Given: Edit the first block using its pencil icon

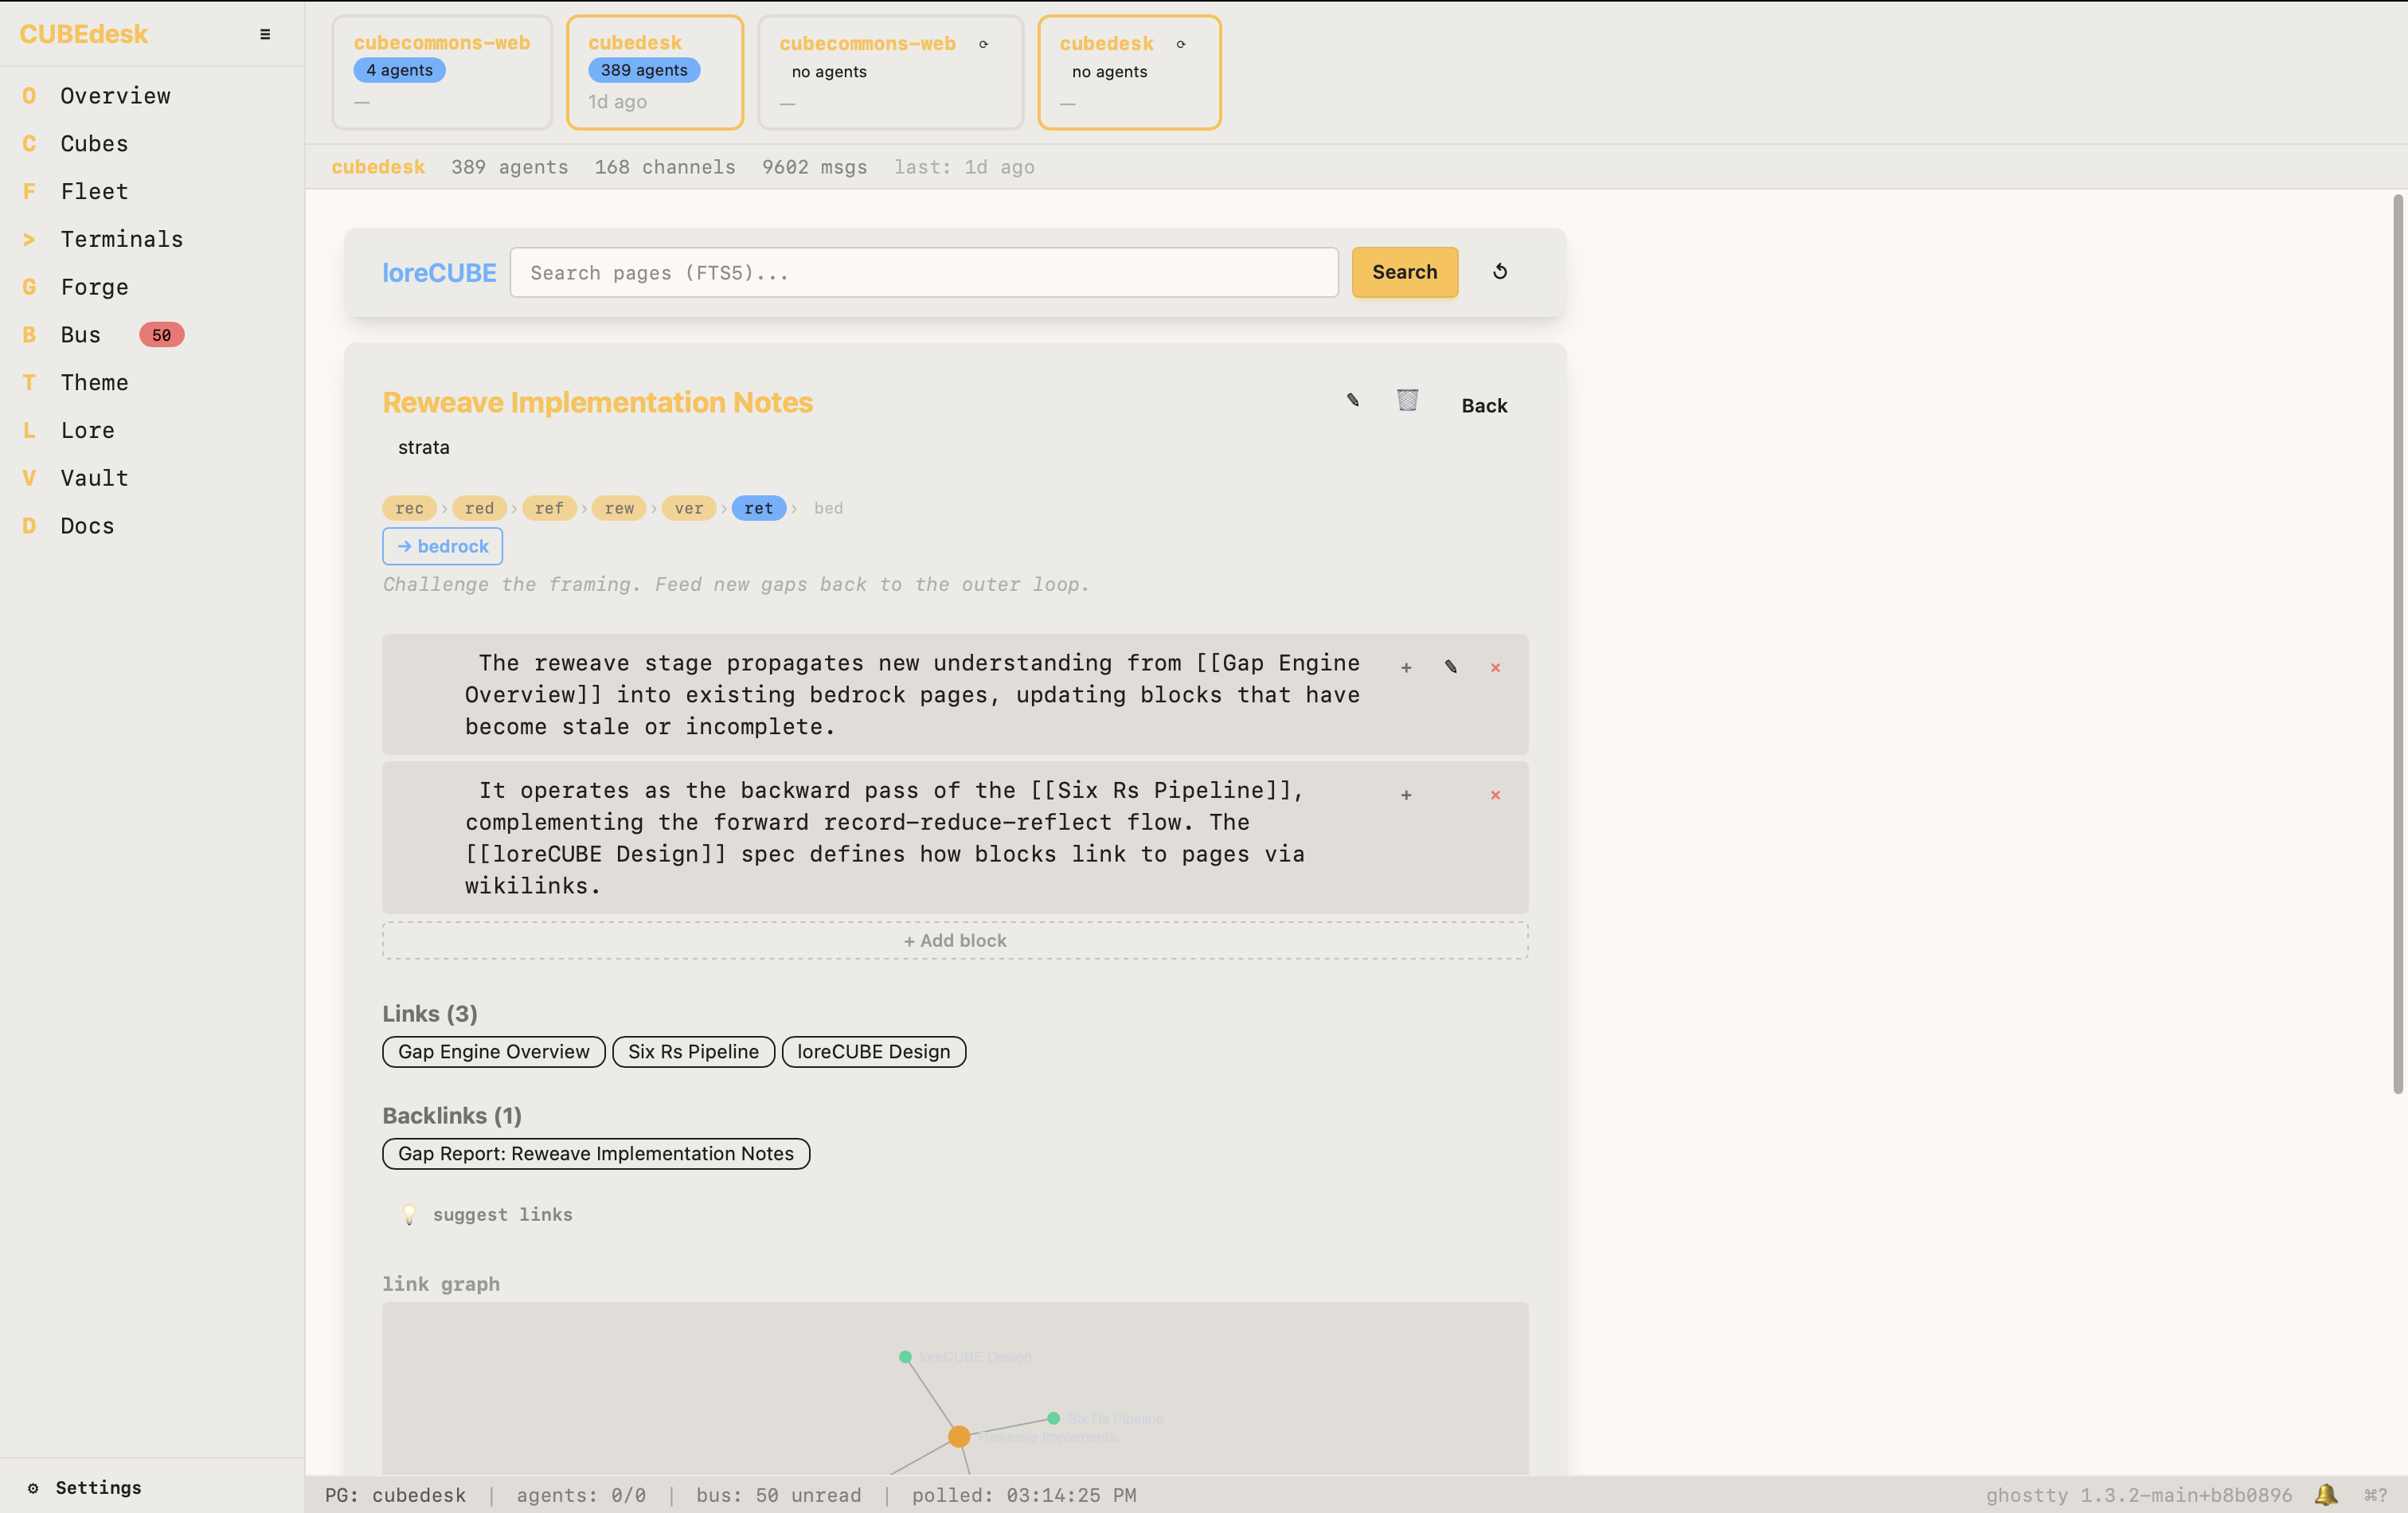Looking at the screenshot, I should click(x=1450, y=667).
